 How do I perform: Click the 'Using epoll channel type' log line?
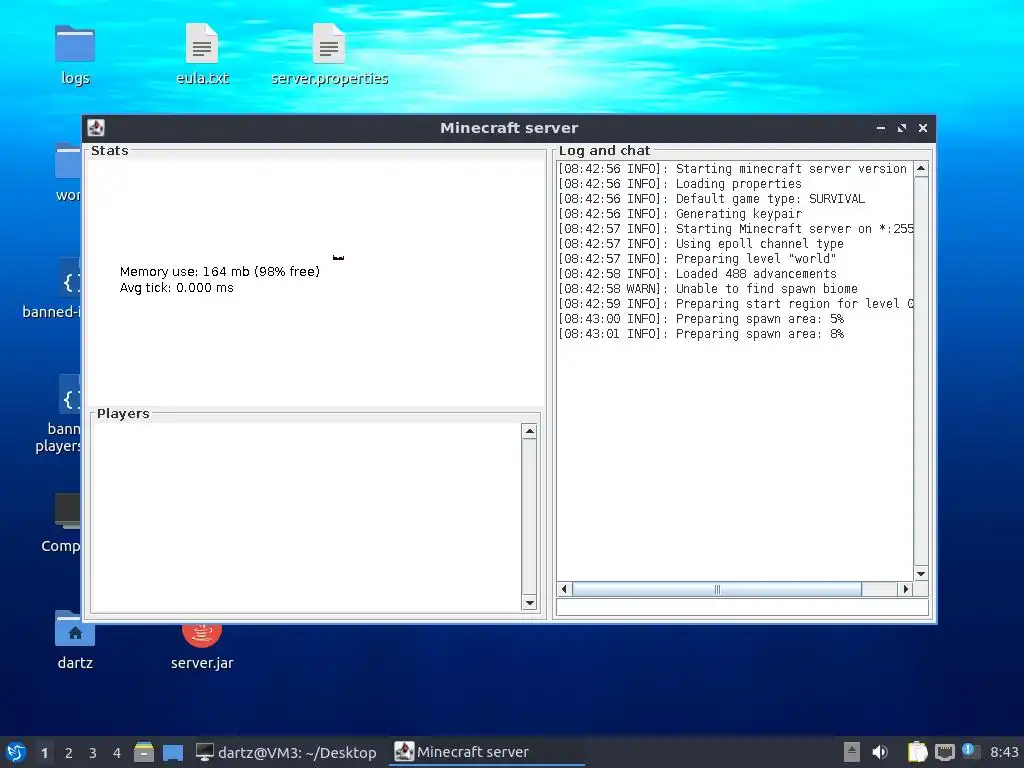701,244
